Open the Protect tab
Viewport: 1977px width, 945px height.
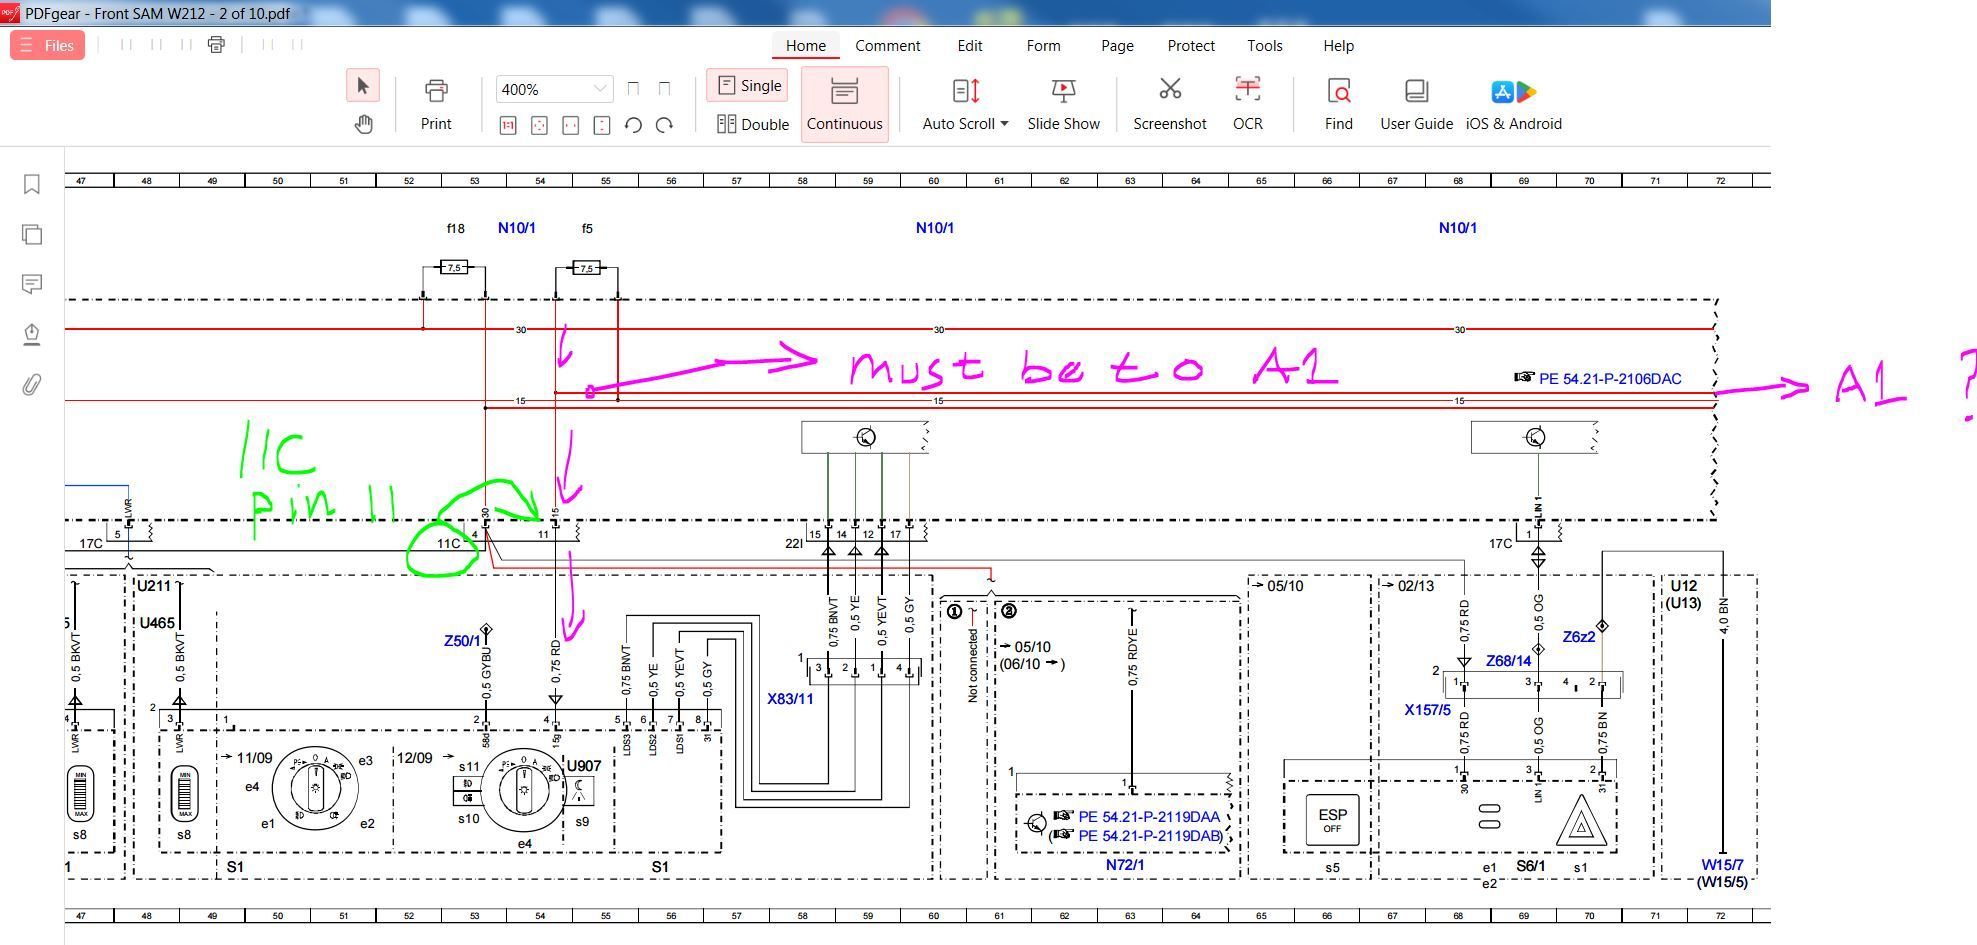click(x=1191, y=46)
